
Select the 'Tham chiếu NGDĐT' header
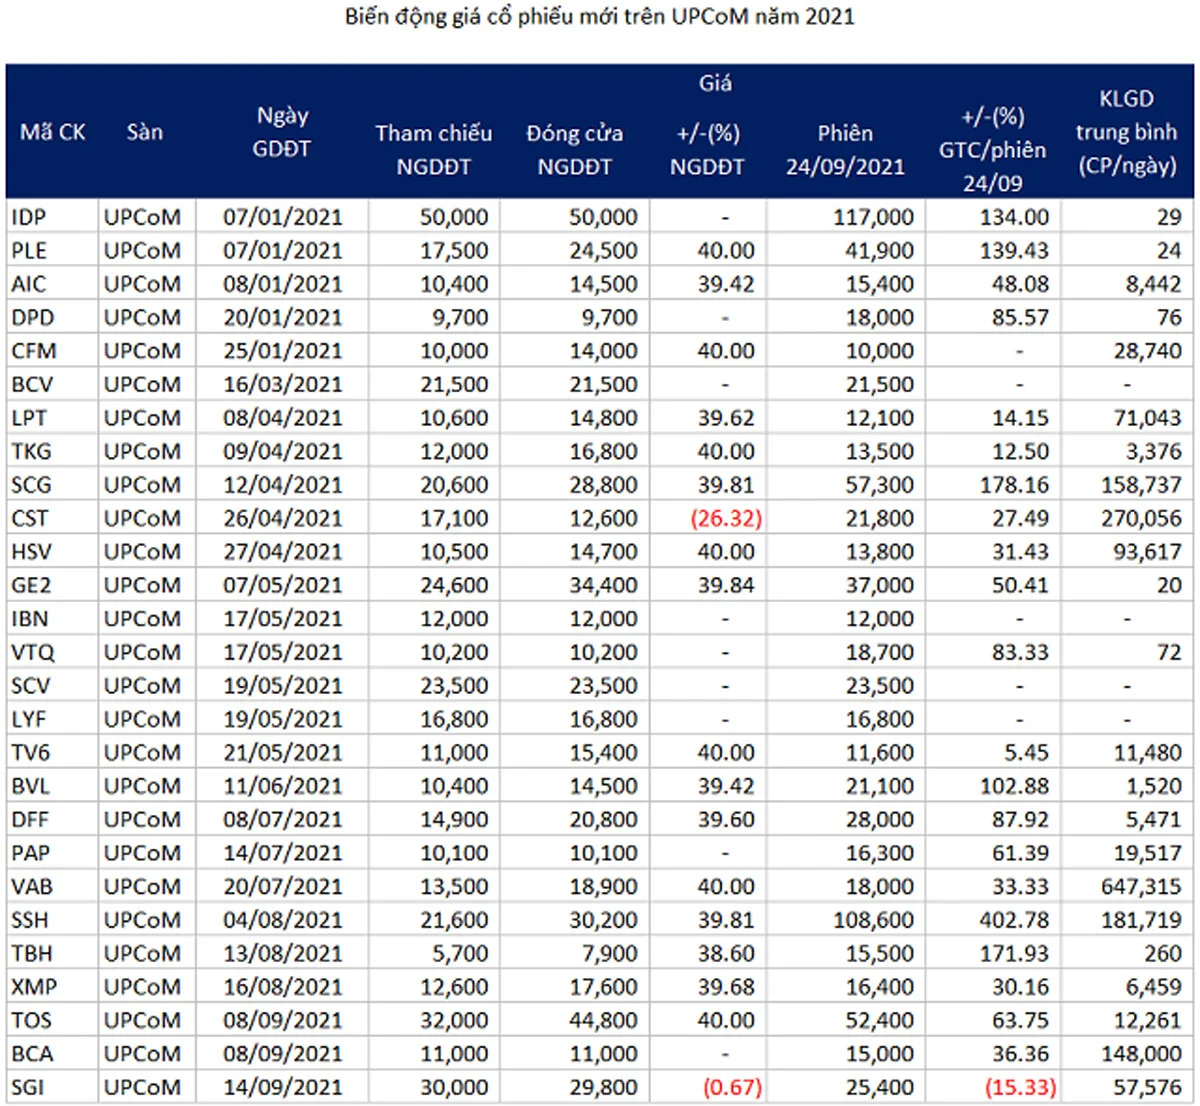[x=433, y=149]
